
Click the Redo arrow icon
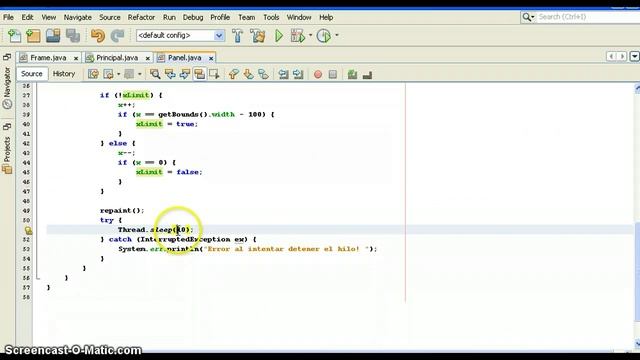[x=118, y=36]
